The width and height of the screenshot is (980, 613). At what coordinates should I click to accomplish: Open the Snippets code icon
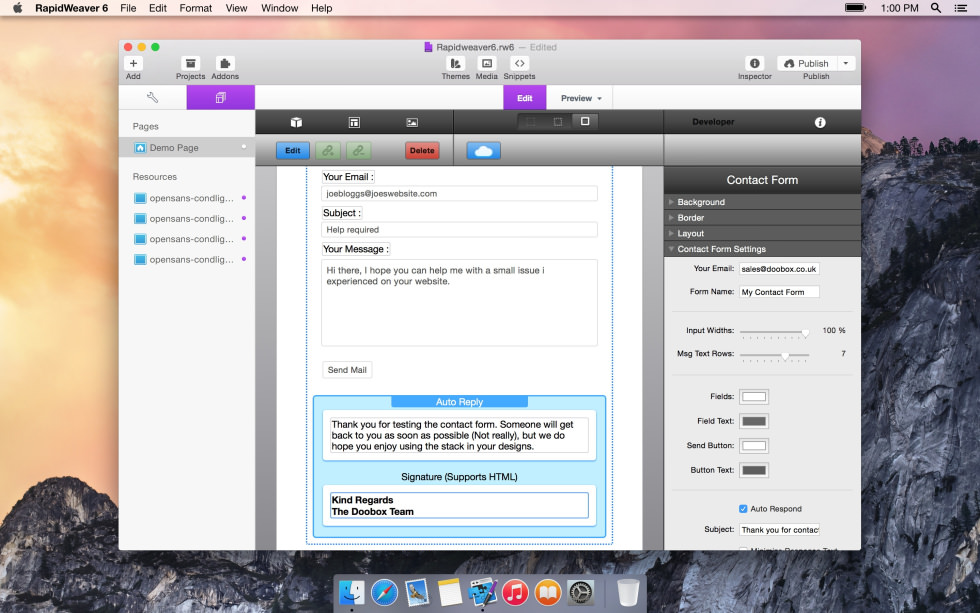(x=519, y=63)
